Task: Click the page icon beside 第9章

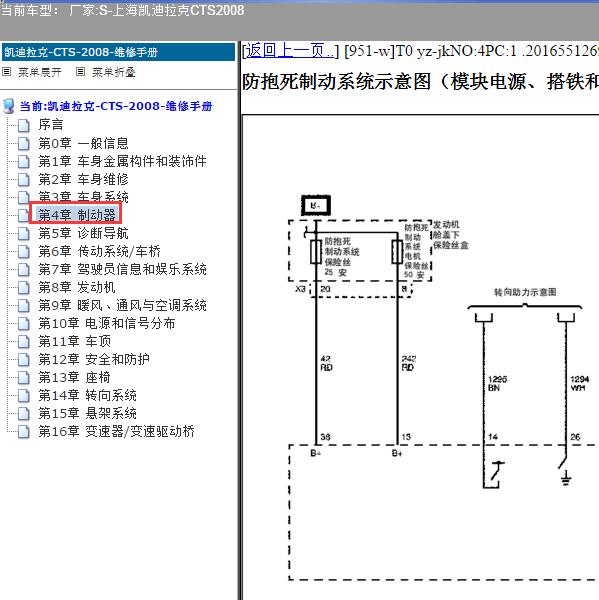Action: point(24,305)
